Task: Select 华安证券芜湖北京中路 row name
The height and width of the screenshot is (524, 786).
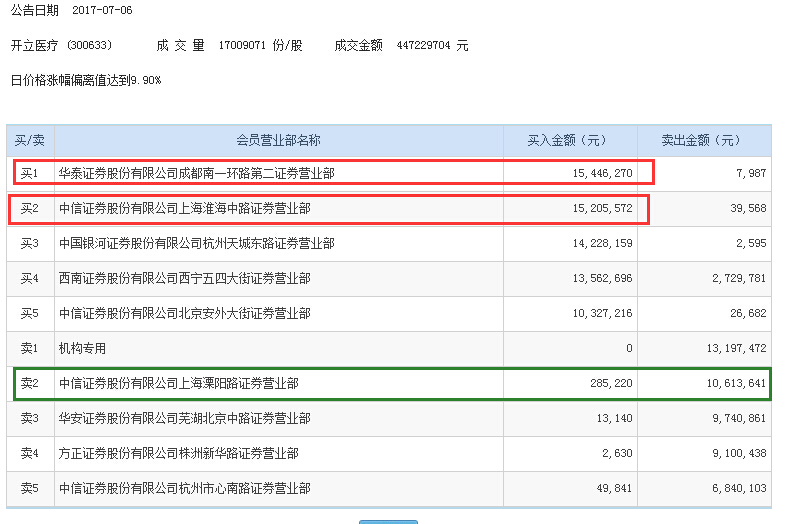Action: 184,418
